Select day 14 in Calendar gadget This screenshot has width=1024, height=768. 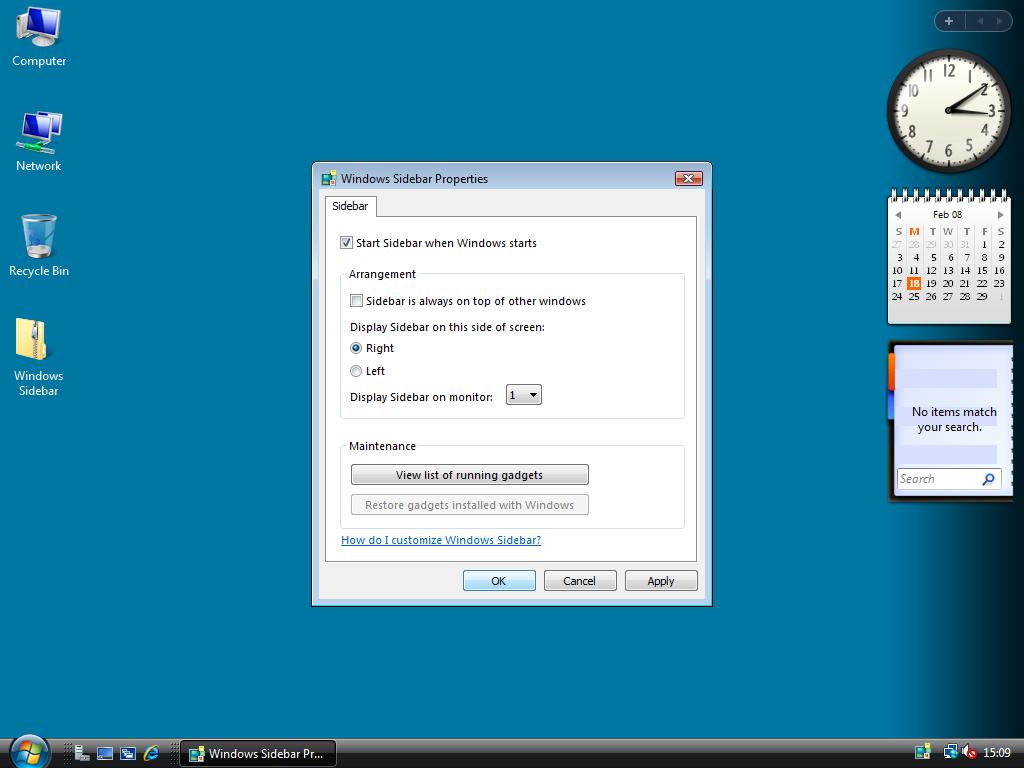point(965,270)
